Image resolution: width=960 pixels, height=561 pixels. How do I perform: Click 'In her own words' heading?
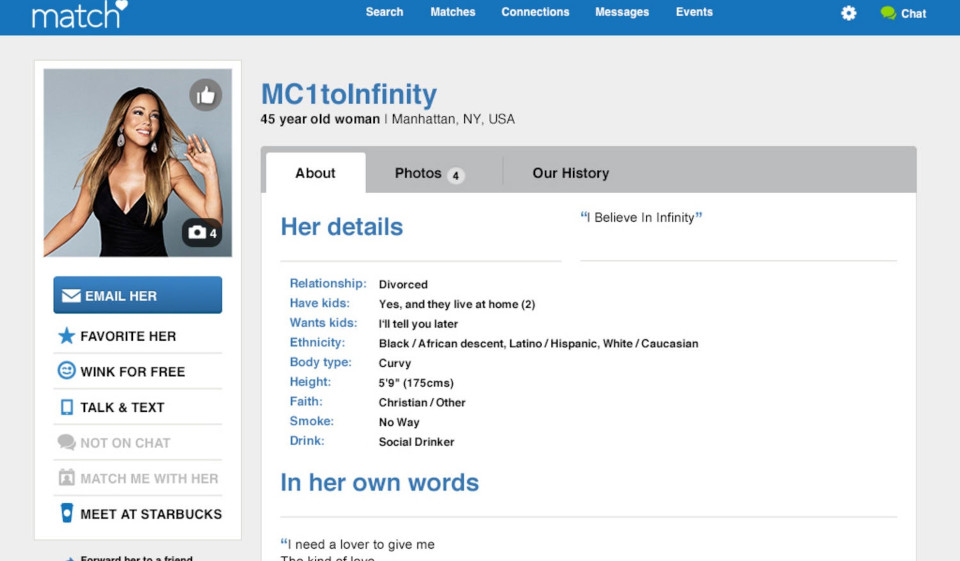[x=380, y=483]
